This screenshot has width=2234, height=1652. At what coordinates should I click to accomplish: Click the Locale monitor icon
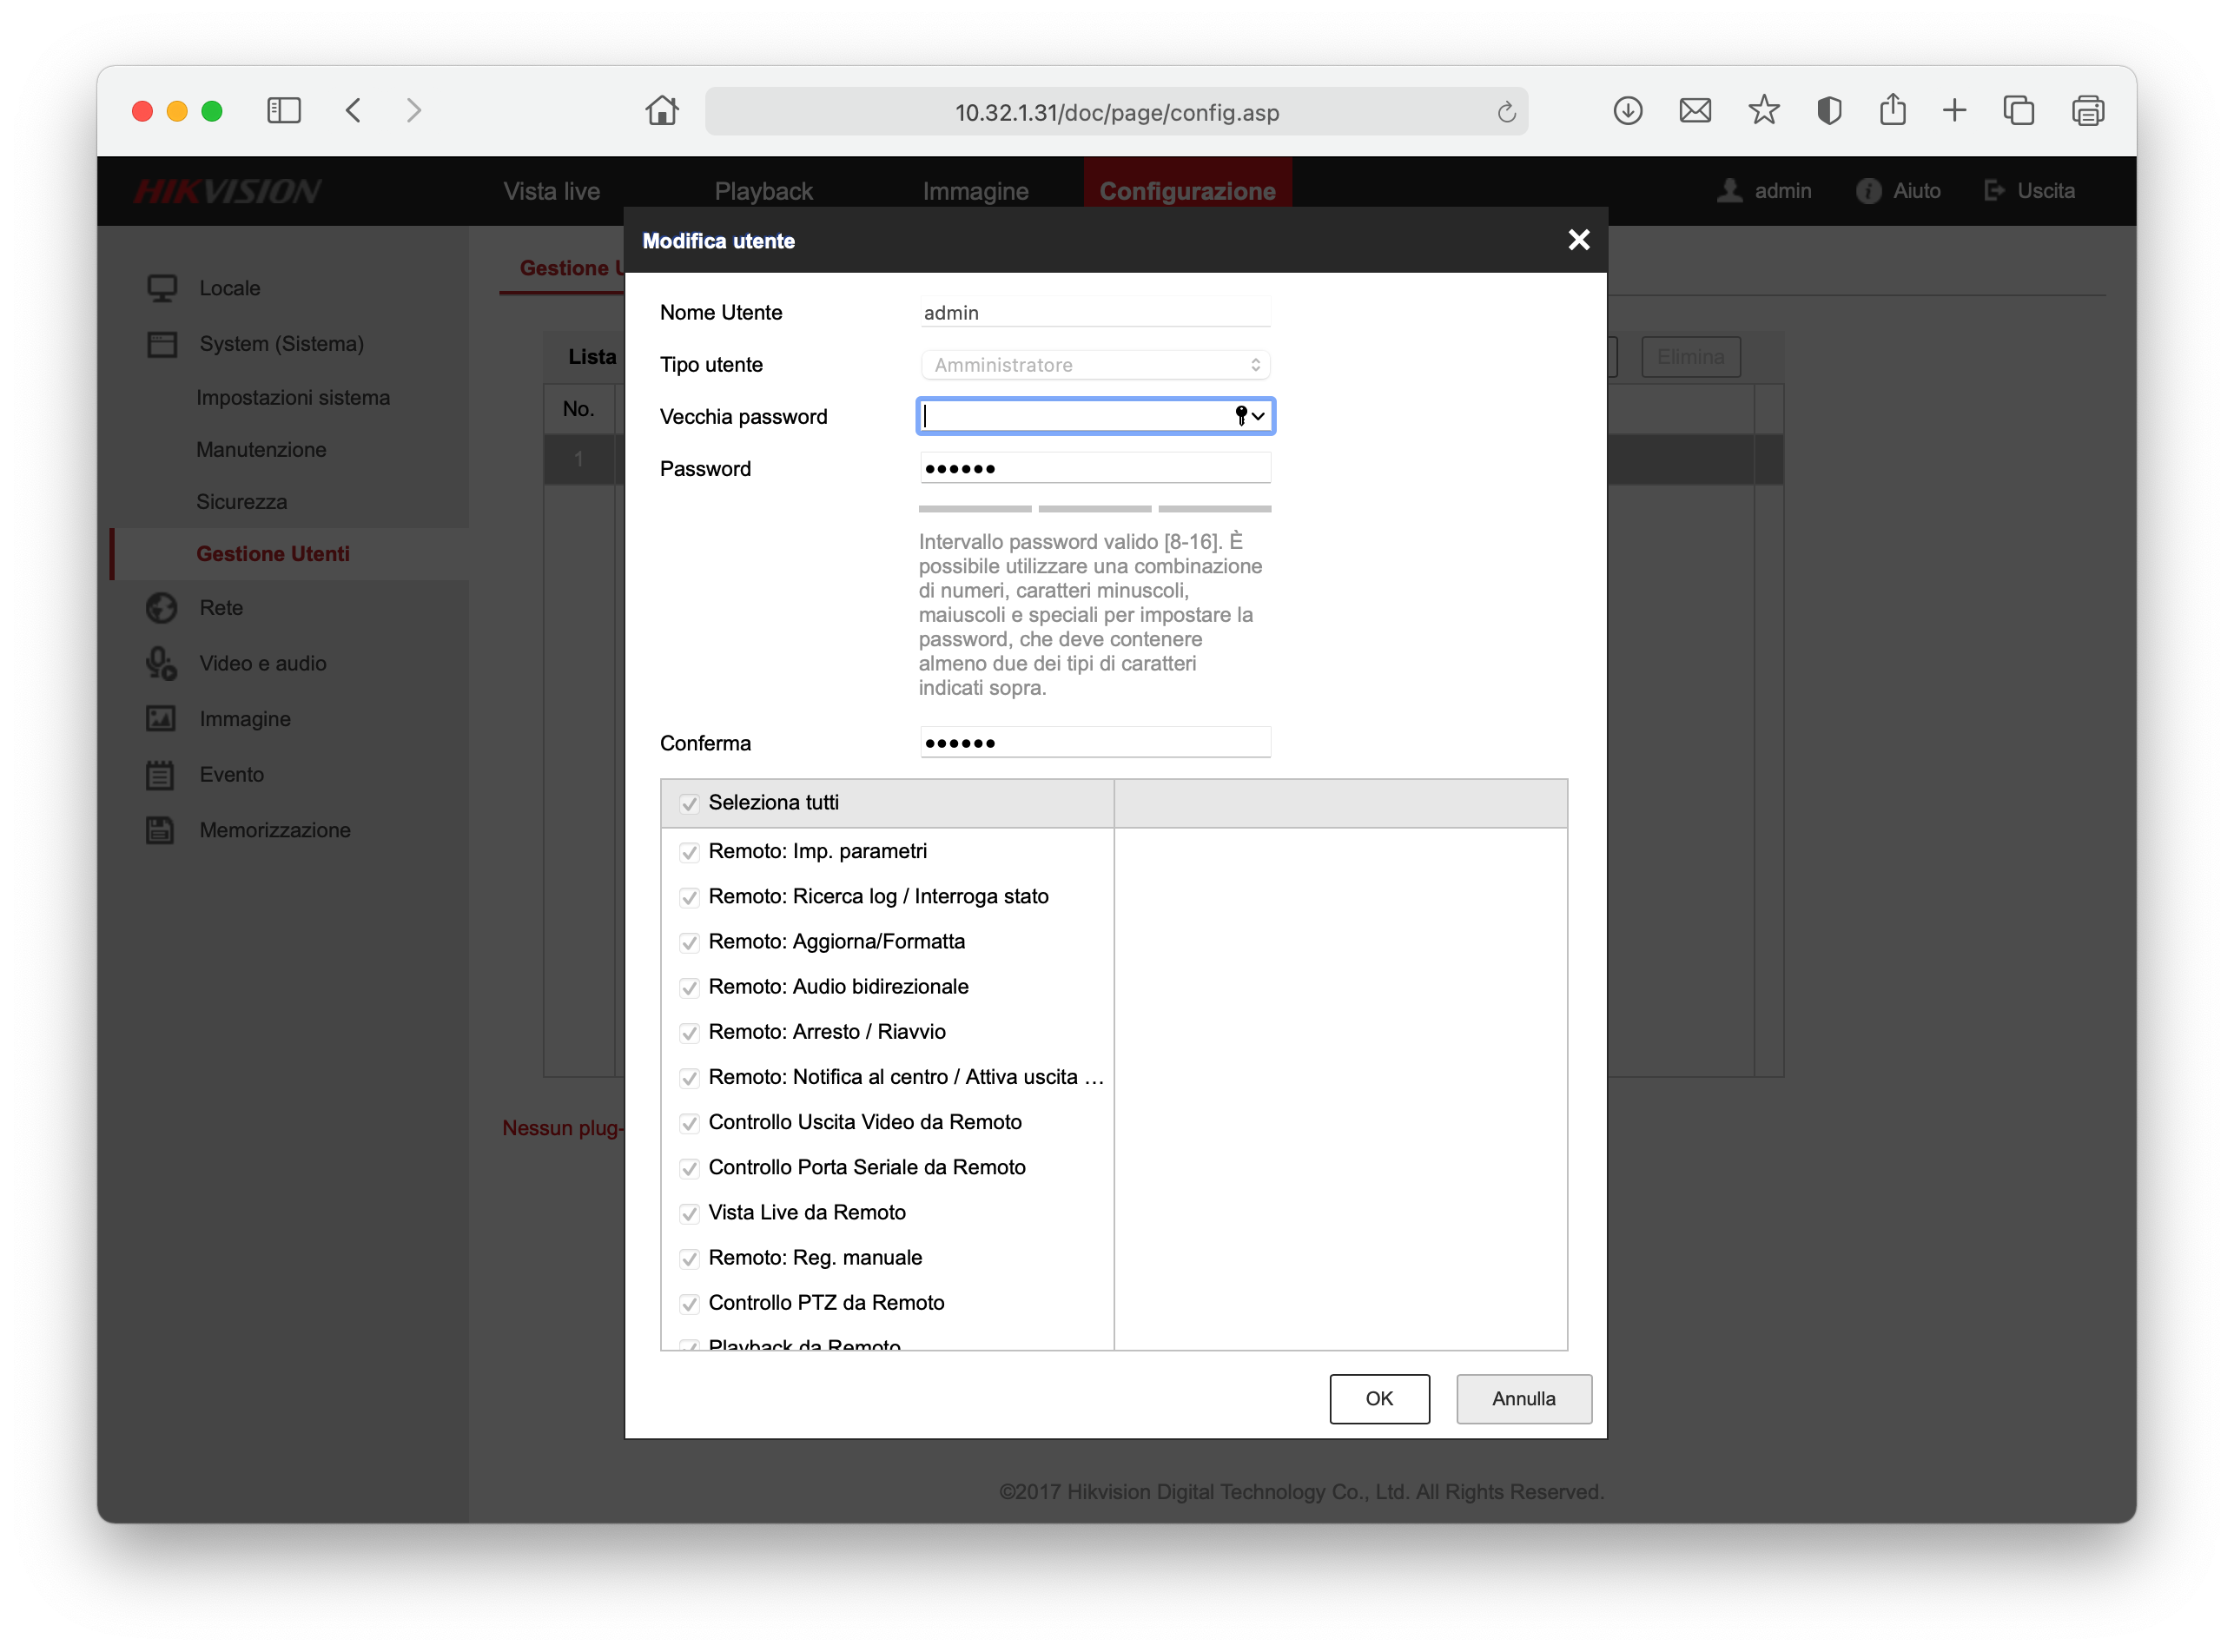click(x=162, y=288)
